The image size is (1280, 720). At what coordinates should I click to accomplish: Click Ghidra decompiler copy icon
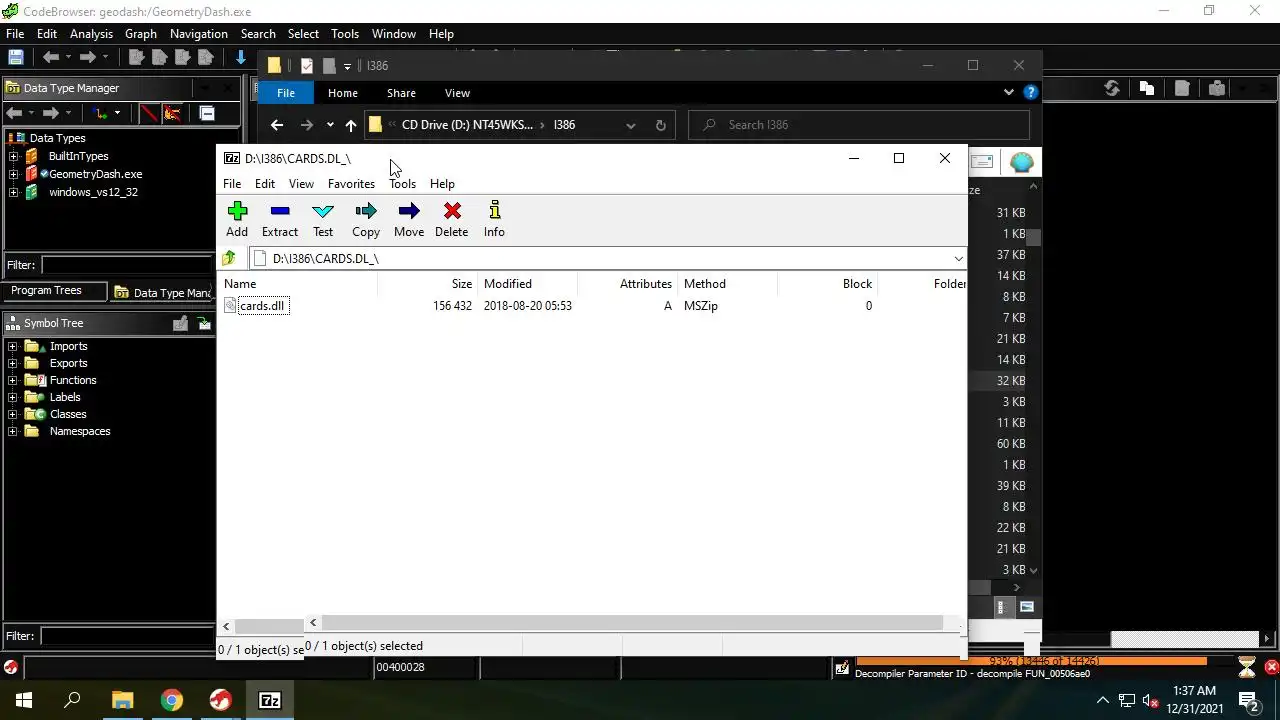click(1147, 88)
